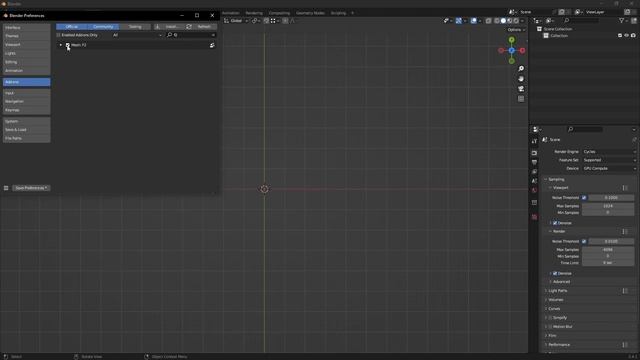The height and width of the screenshot is (360, 640).
Task: Click the Save Preferences button
Action: click(x=31, y=188)
